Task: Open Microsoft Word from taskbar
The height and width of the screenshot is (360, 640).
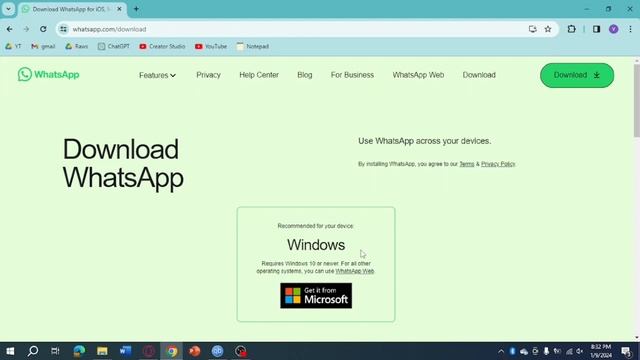Action: point(125,351)
